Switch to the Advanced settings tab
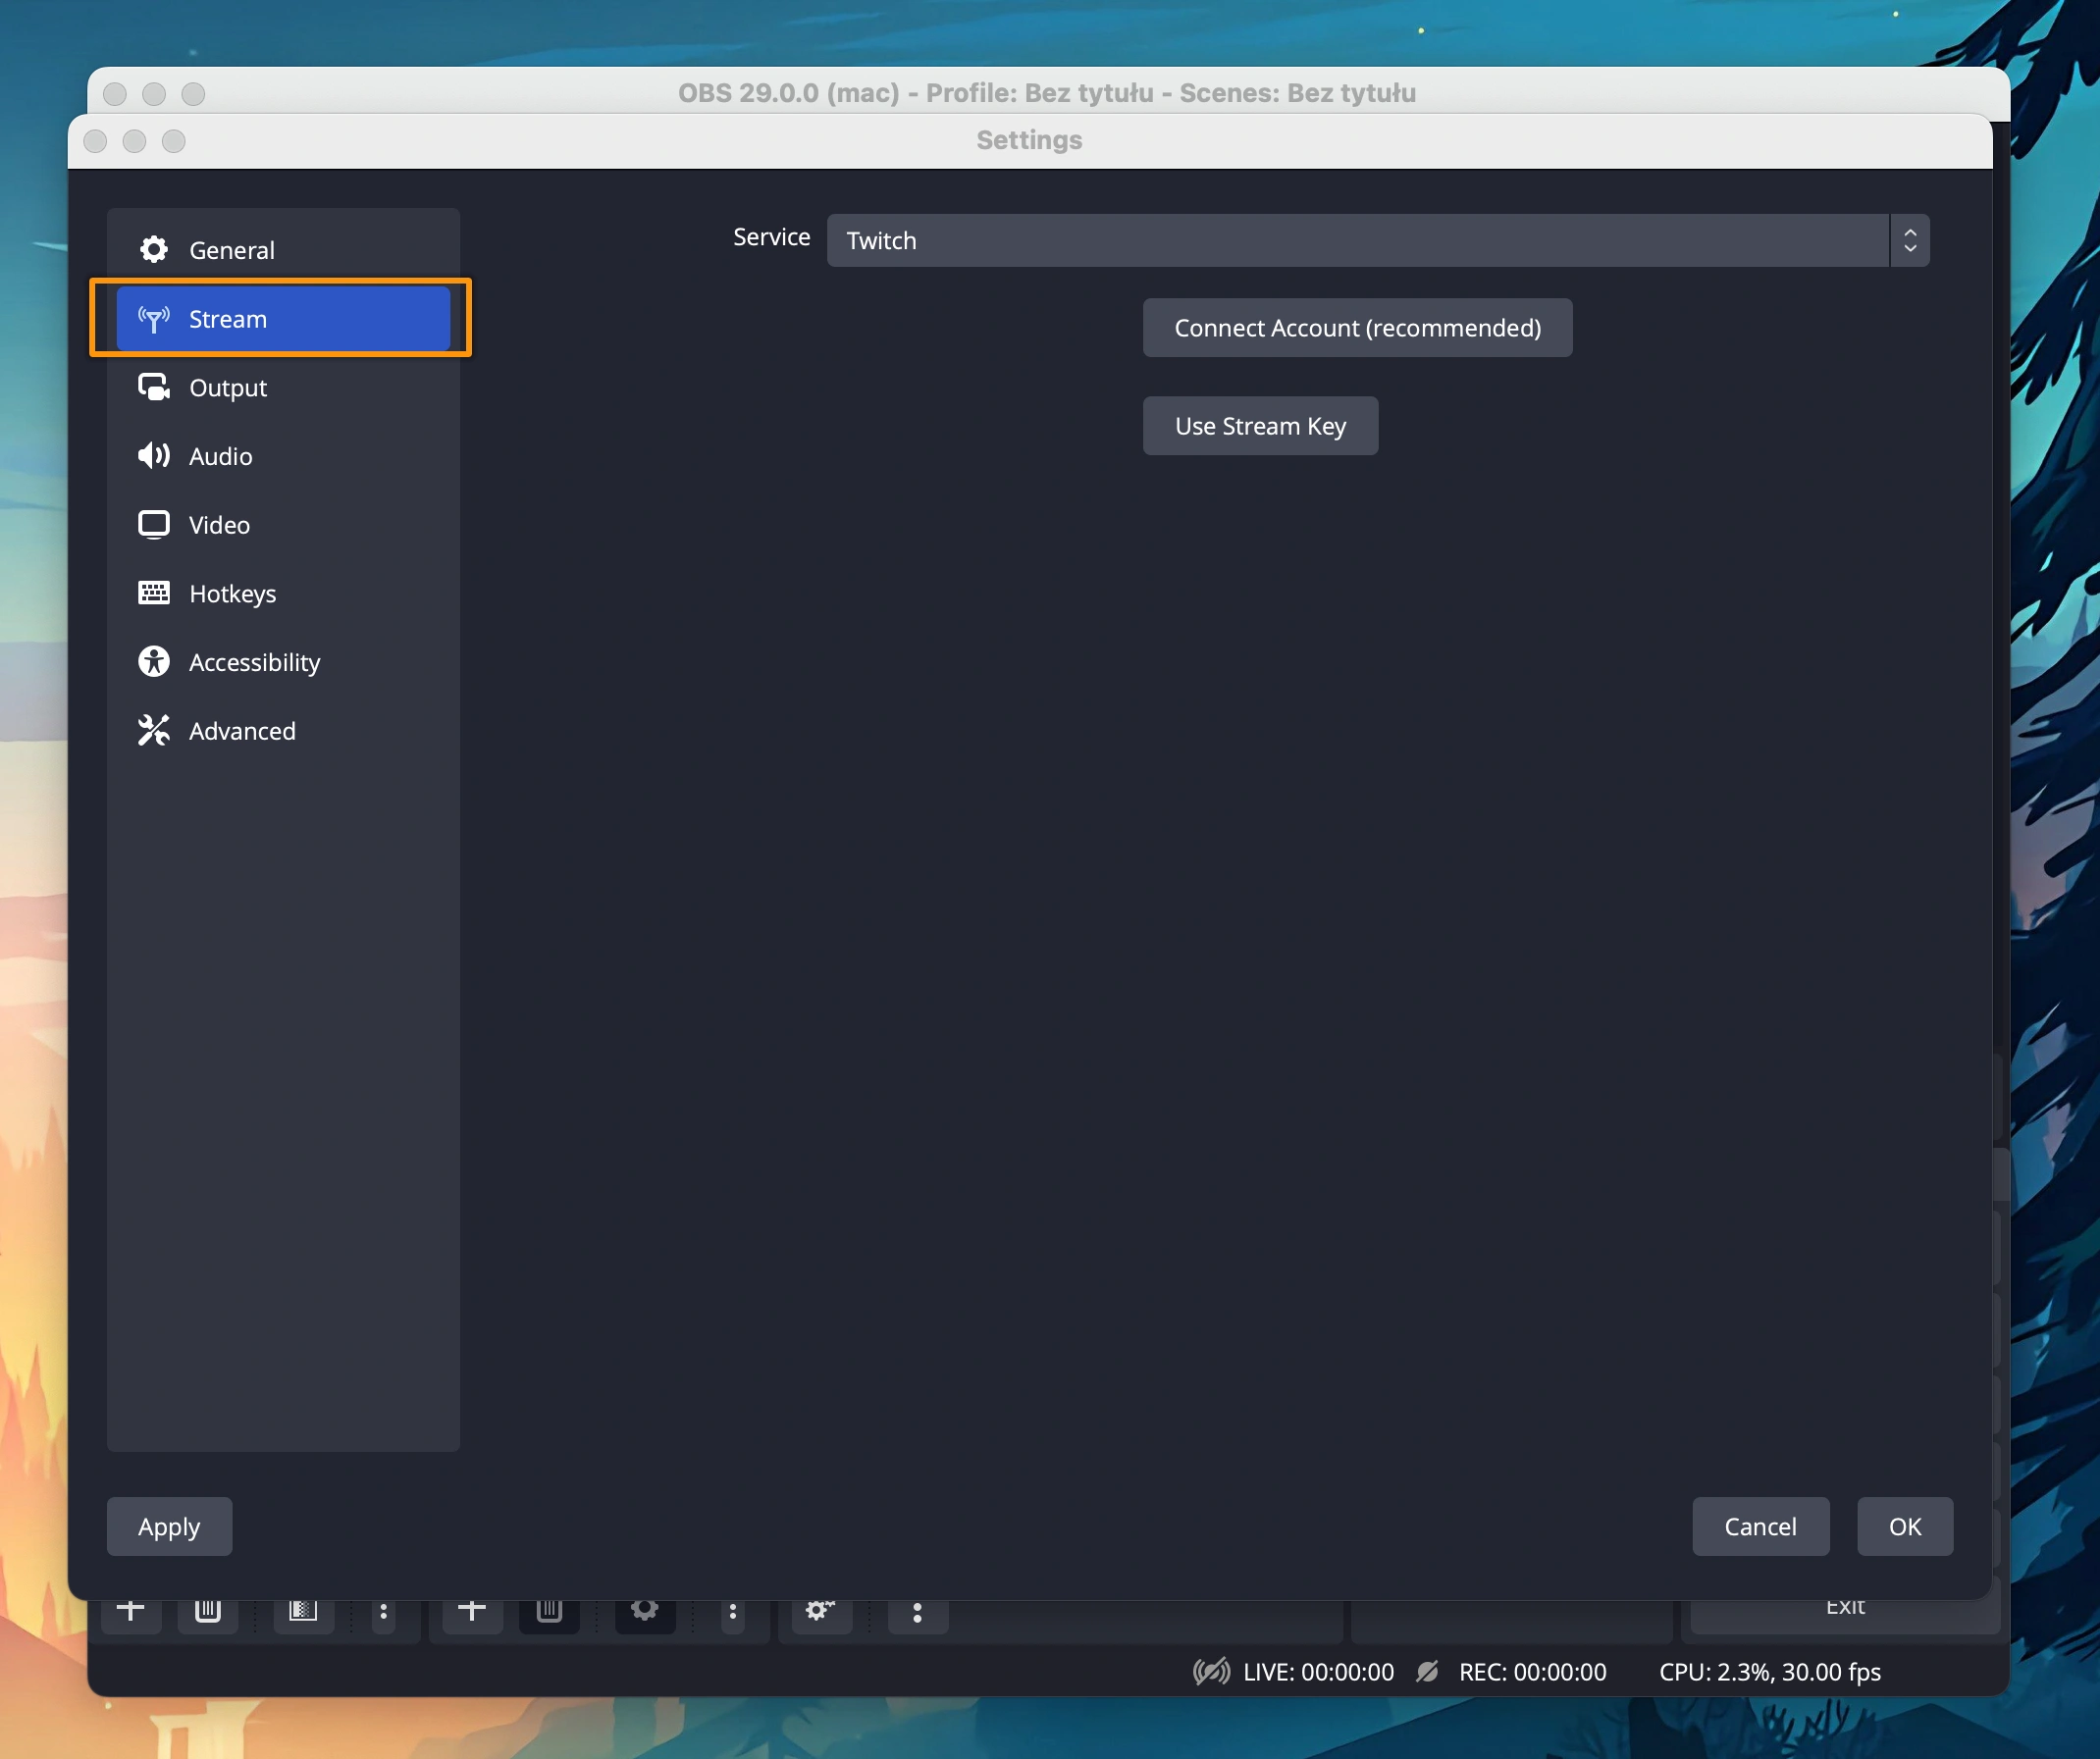The height and width of the screenshot is (1759, 2100). pos(242,731)
